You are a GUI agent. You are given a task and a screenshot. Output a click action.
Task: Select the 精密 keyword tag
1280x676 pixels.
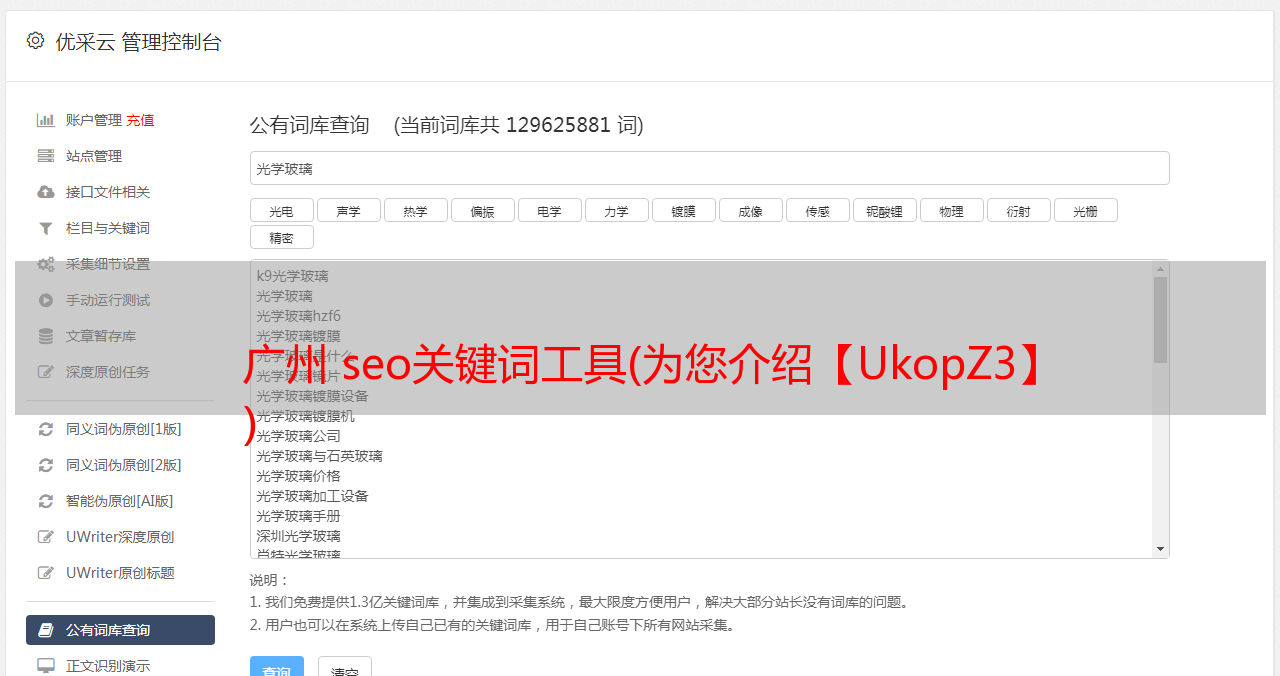(x=282, y=237)
